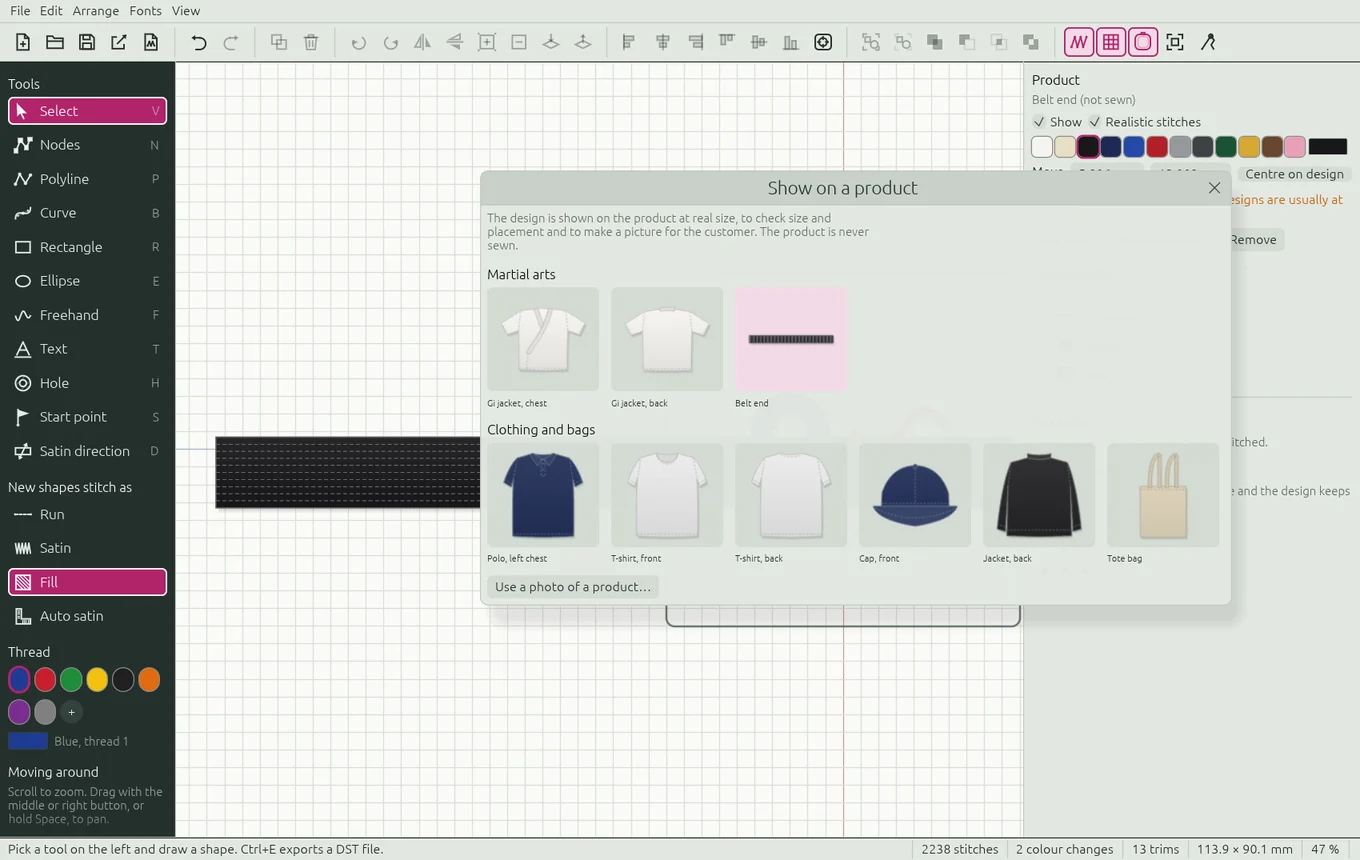Select the green thread colour
Screen dimensions: 1360x860
pyautogui.click(x=71, y=680)
